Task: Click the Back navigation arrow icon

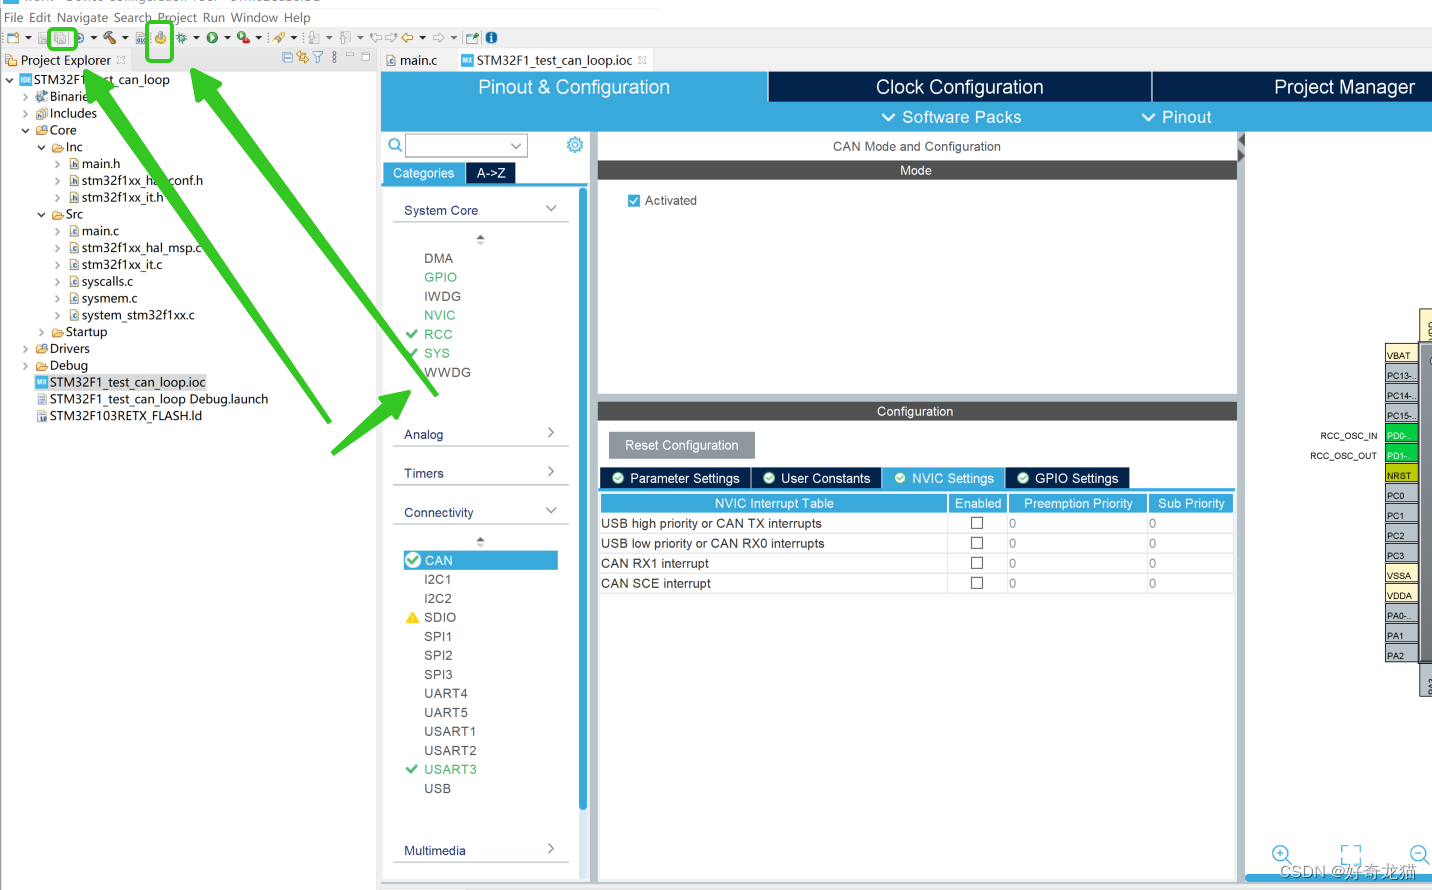Action: pos(407,38)
